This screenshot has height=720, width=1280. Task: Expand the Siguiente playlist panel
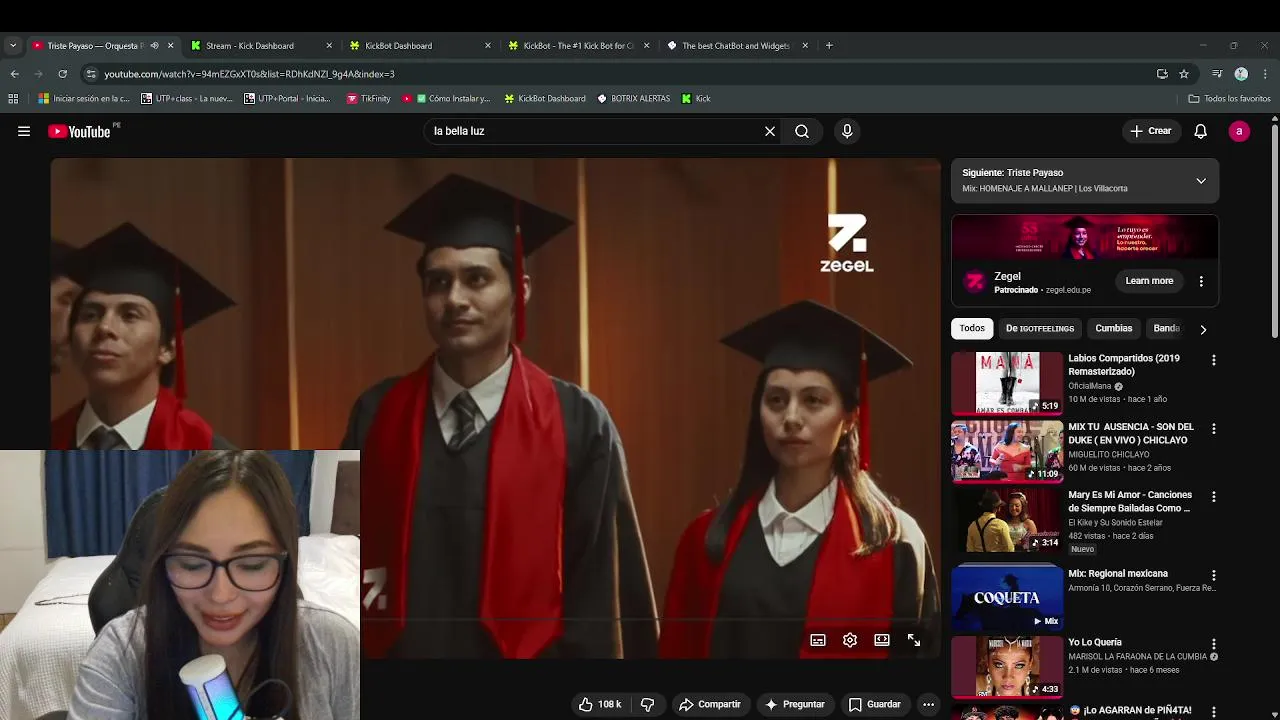(x=1201, y=181)
